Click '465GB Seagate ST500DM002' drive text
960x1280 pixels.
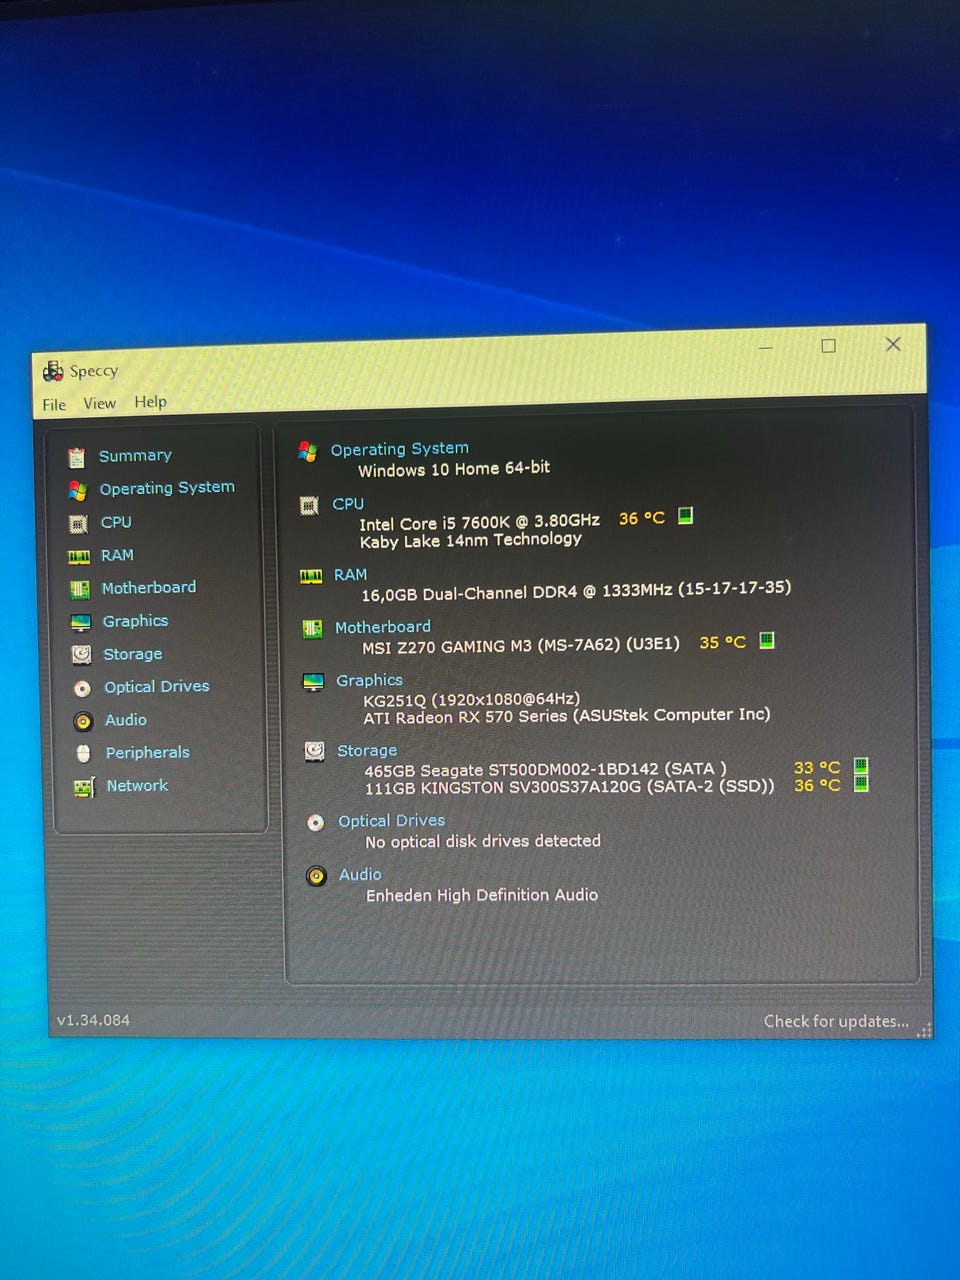[545, 770]
